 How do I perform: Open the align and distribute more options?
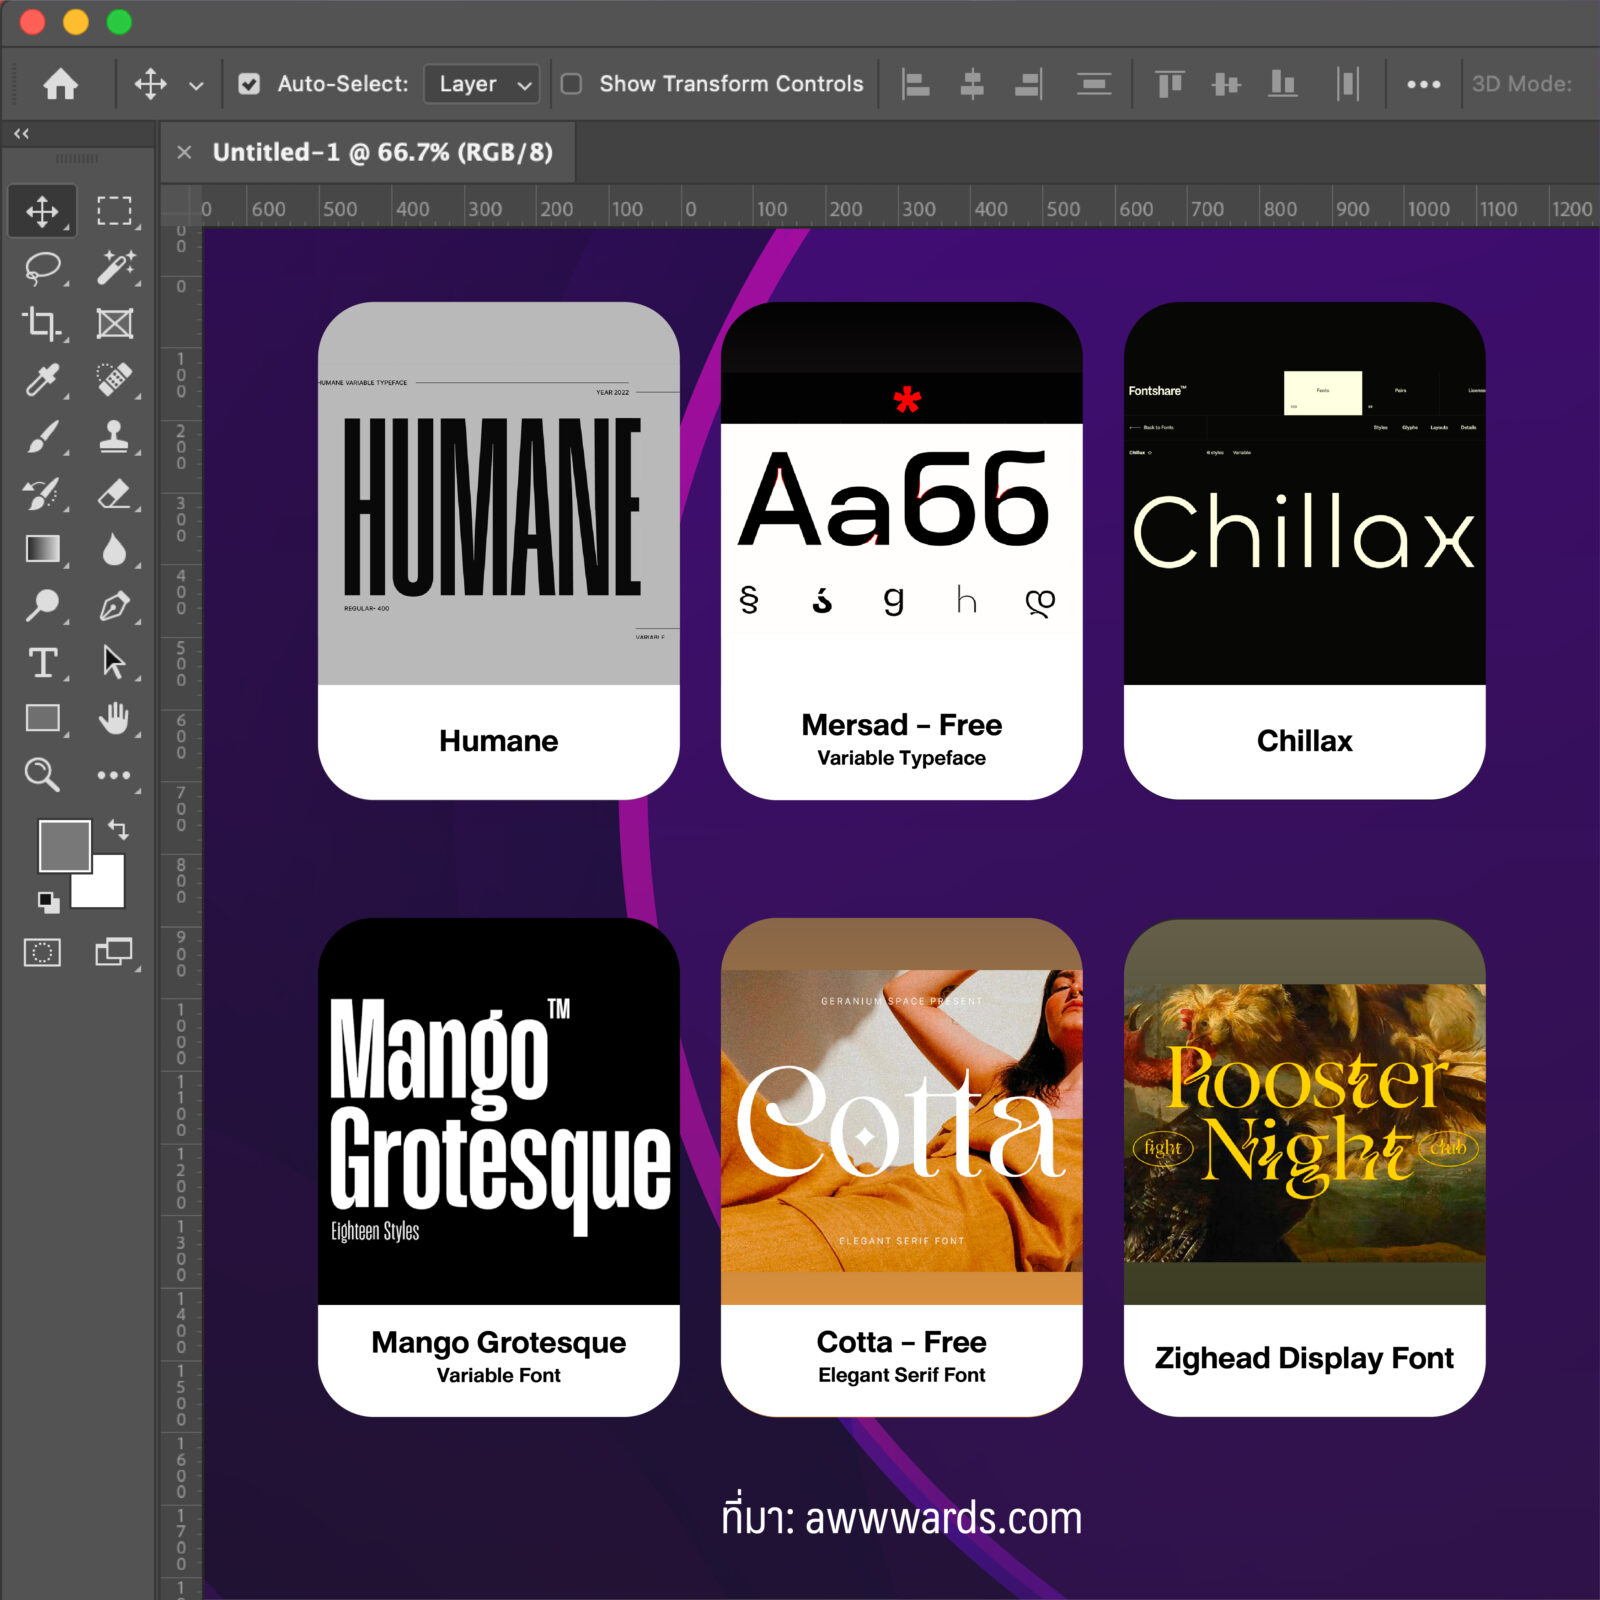click(x=1423, y=84)
